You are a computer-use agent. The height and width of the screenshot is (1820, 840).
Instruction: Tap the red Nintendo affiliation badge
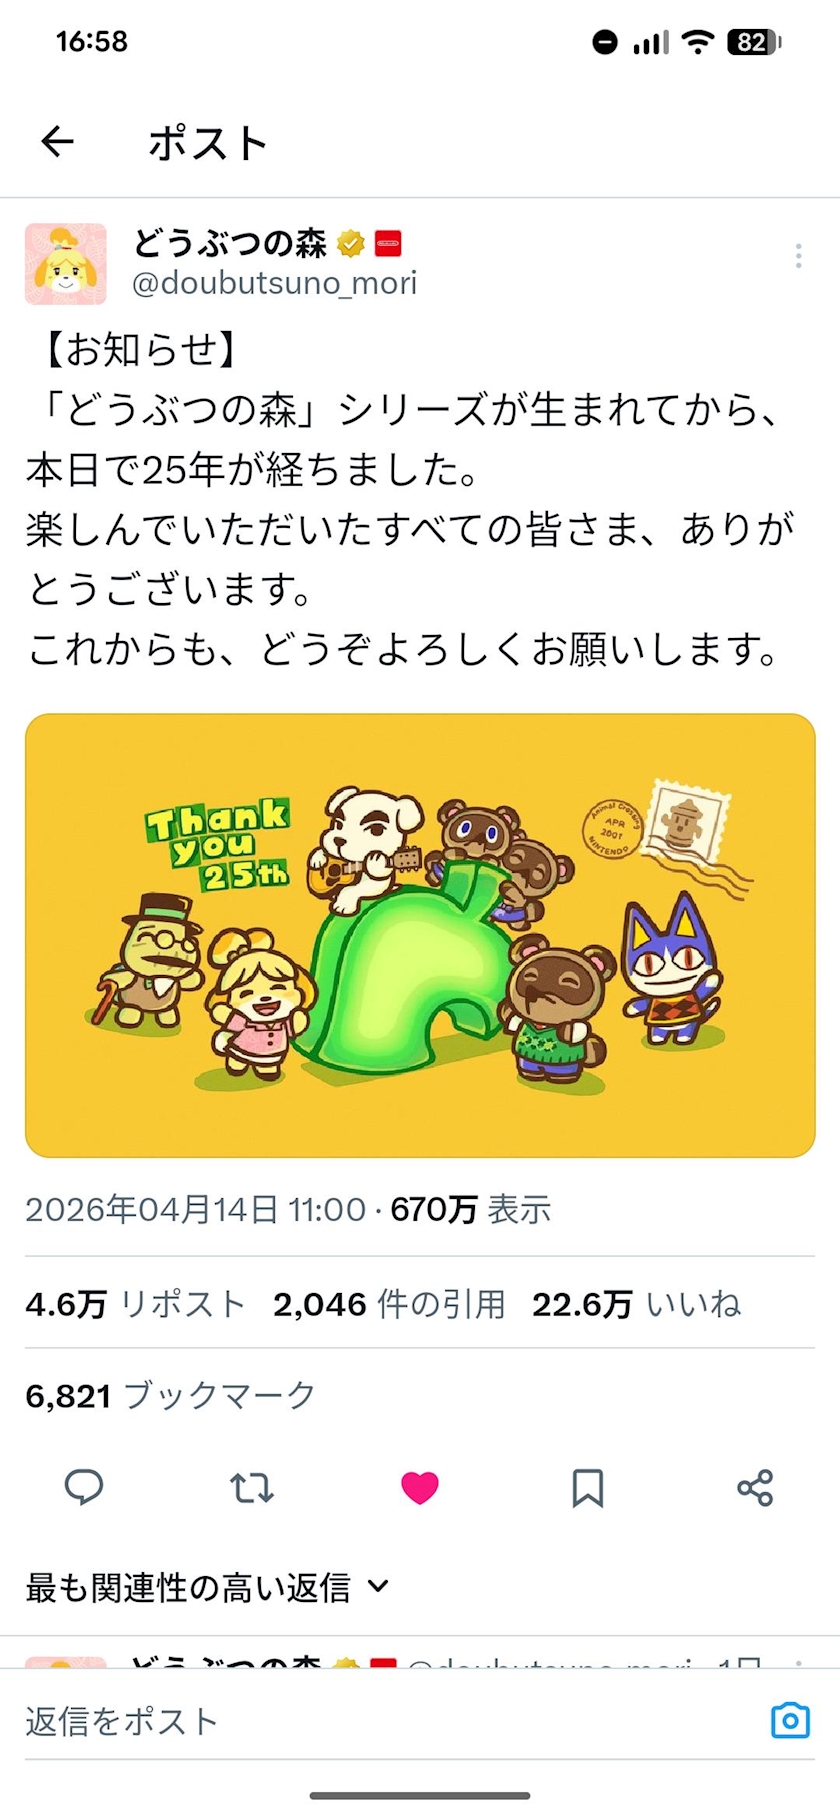coord(388,243)
